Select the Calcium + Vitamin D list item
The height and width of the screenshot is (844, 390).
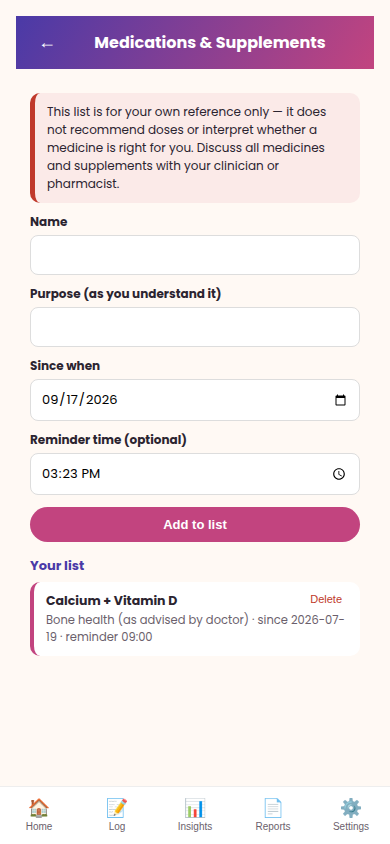(x=195, y=619)
